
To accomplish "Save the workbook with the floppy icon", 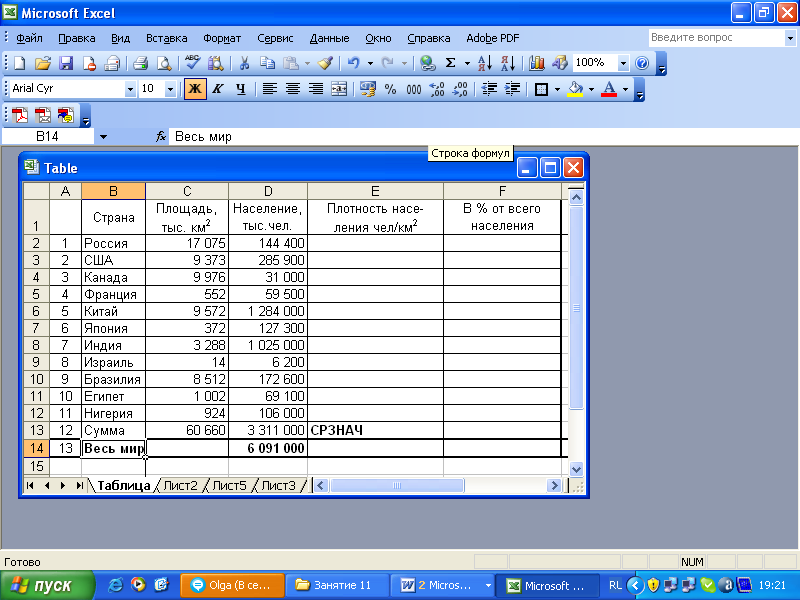I will pos(66,63).
